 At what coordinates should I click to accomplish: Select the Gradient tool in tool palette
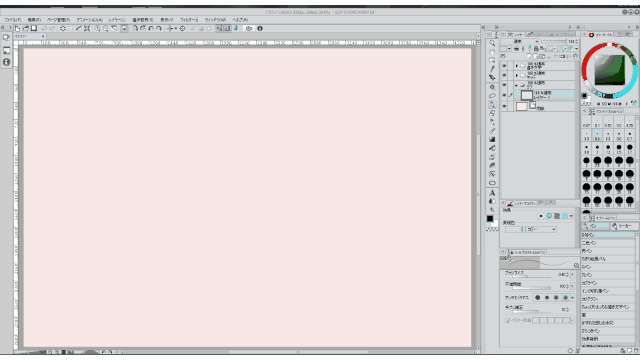[x=492, y=140]
